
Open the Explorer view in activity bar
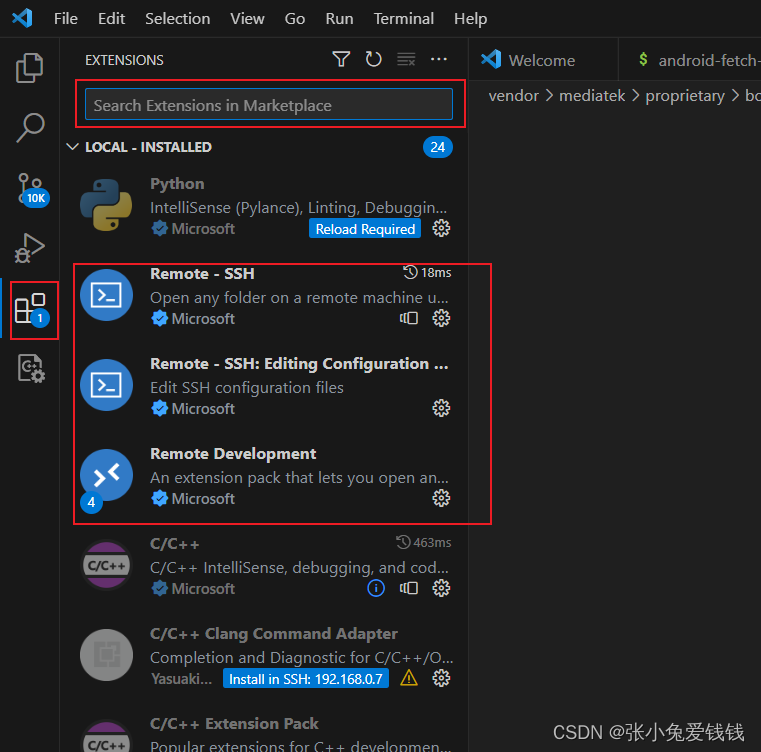point(30,68)
